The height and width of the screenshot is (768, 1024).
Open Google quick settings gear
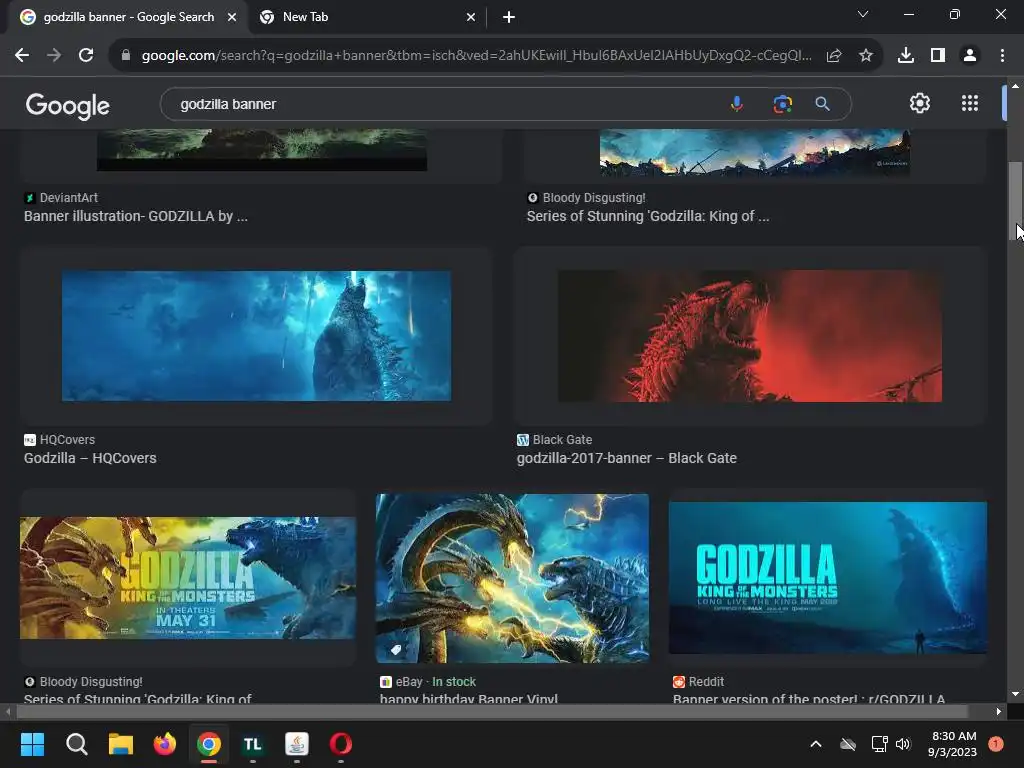(x=920, y=103)
